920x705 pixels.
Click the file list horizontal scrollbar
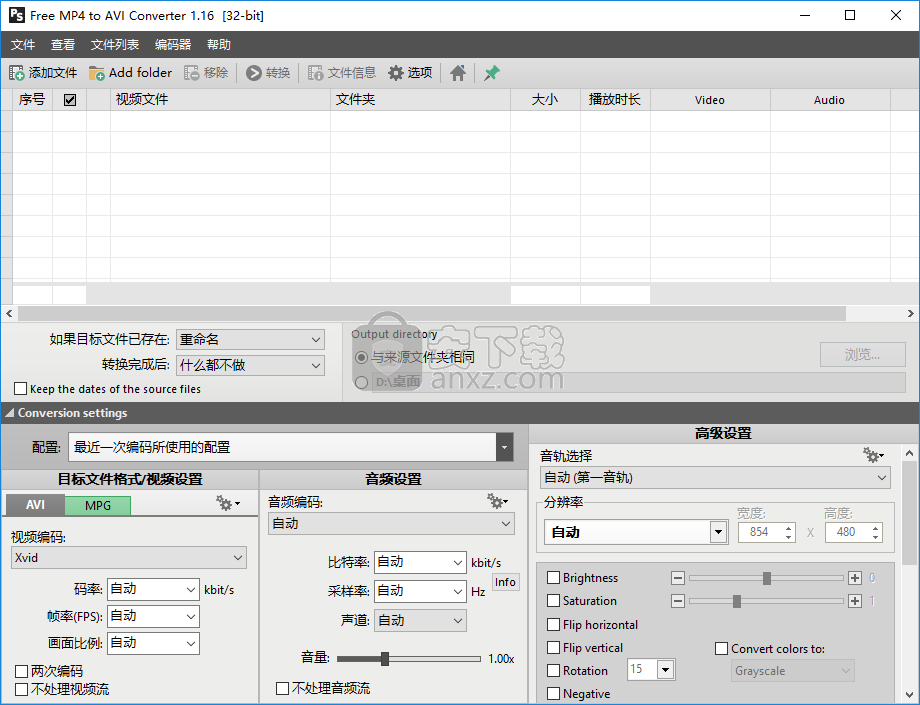pos(431,314)
